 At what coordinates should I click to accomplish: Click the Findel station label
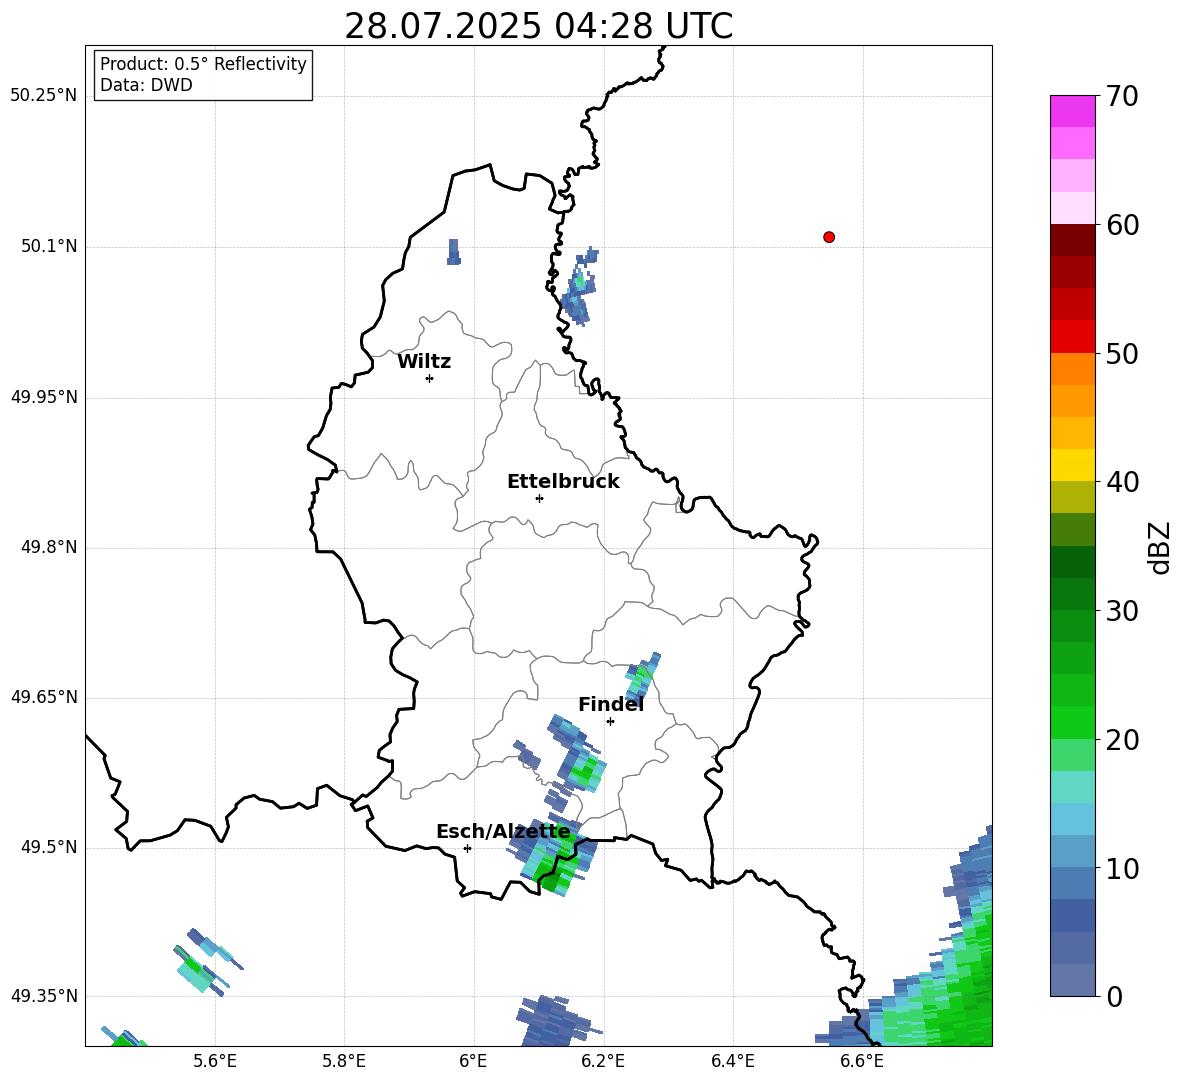(x=611, y=704)
